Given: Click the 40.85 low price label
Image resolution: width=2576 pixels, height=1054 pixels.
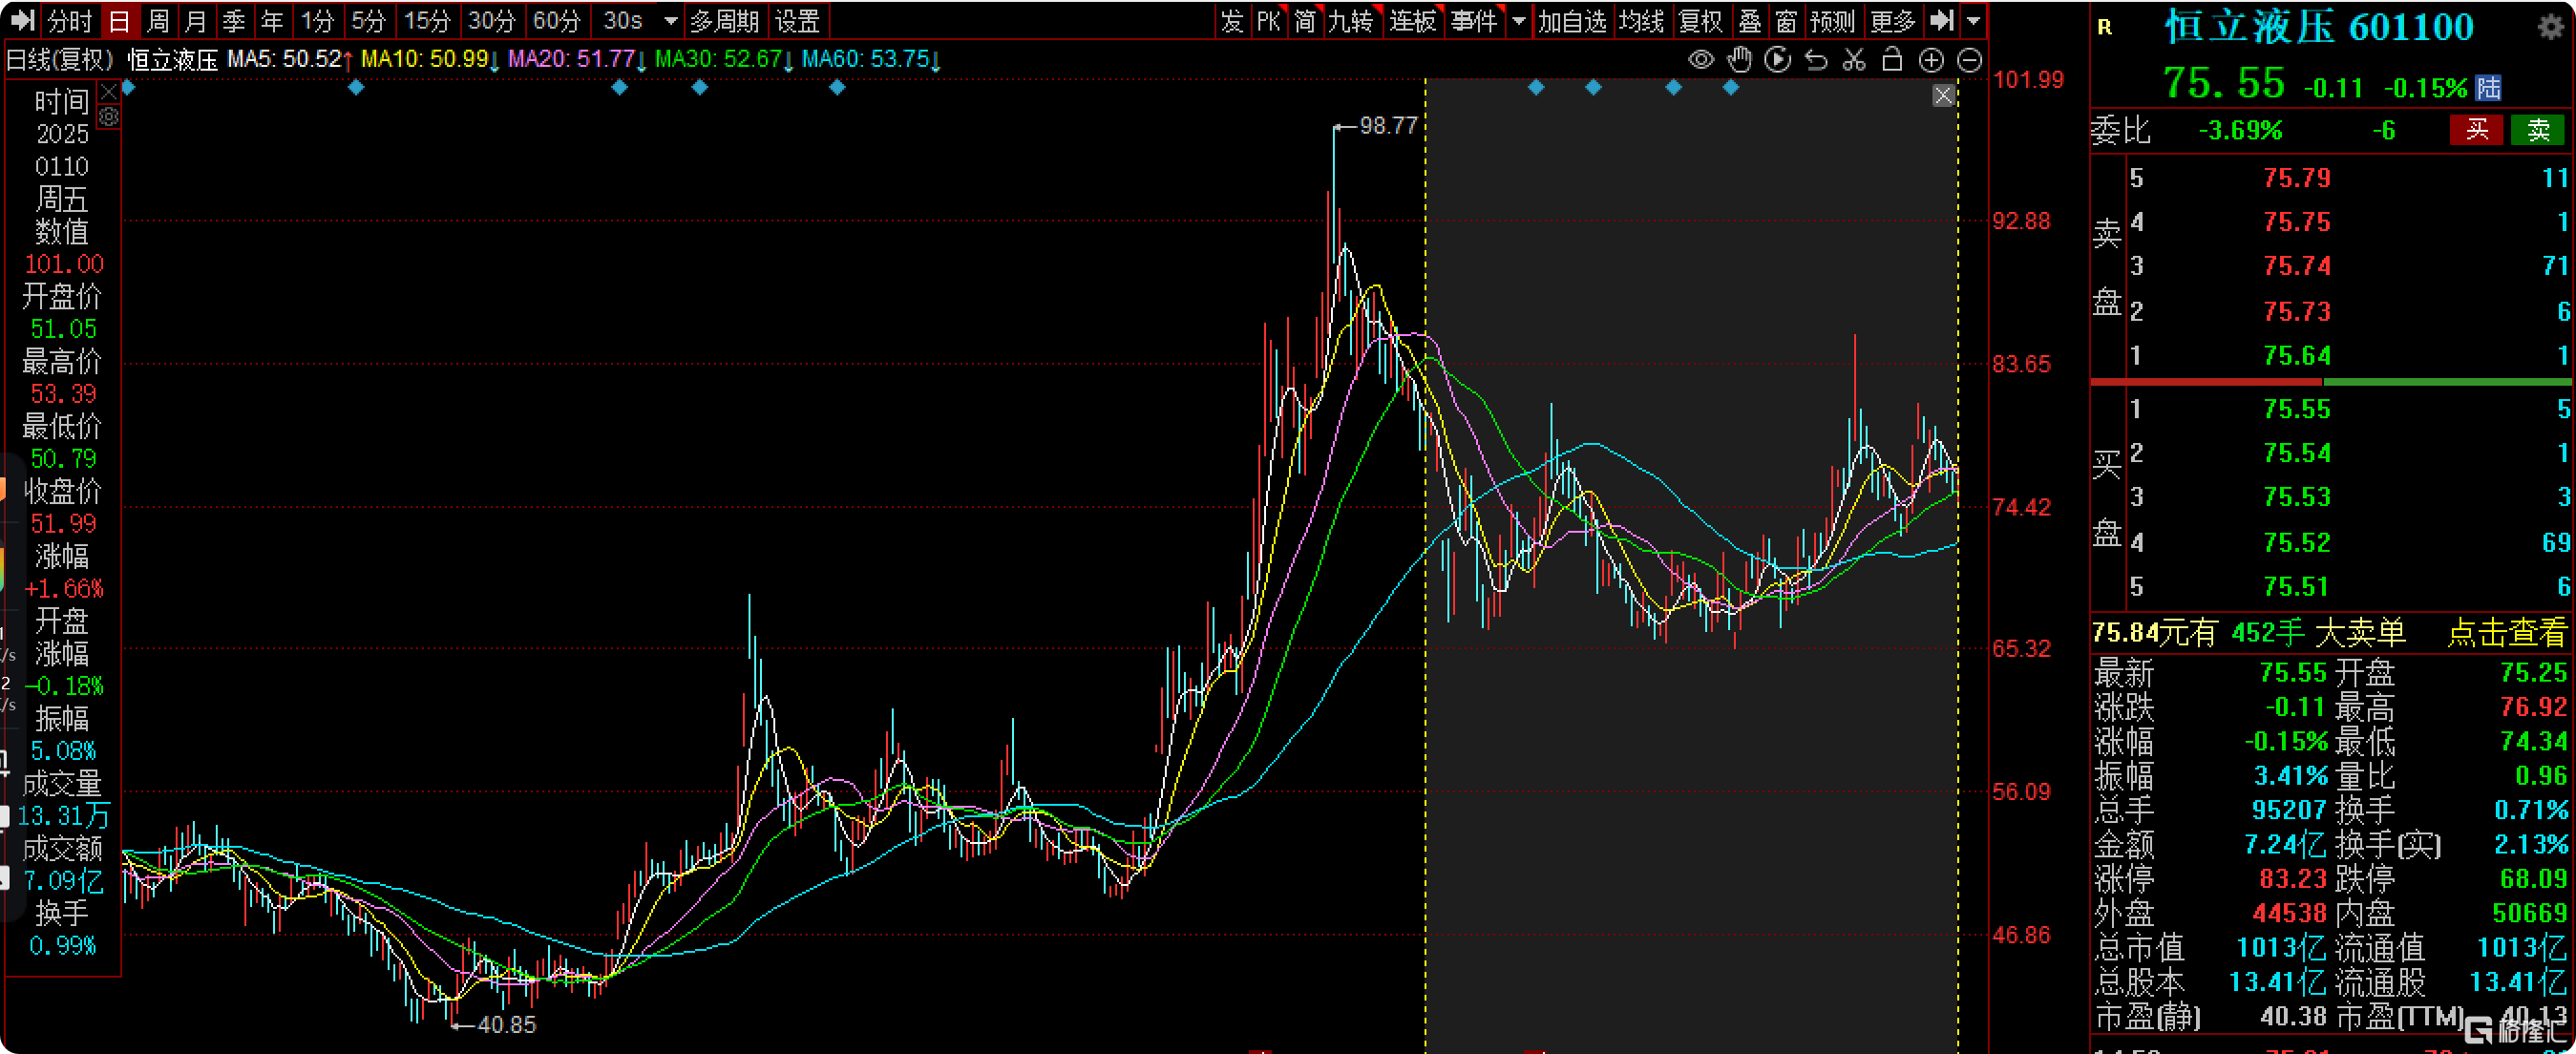Looking at the screenshot, I should (x=506, y=1024).
